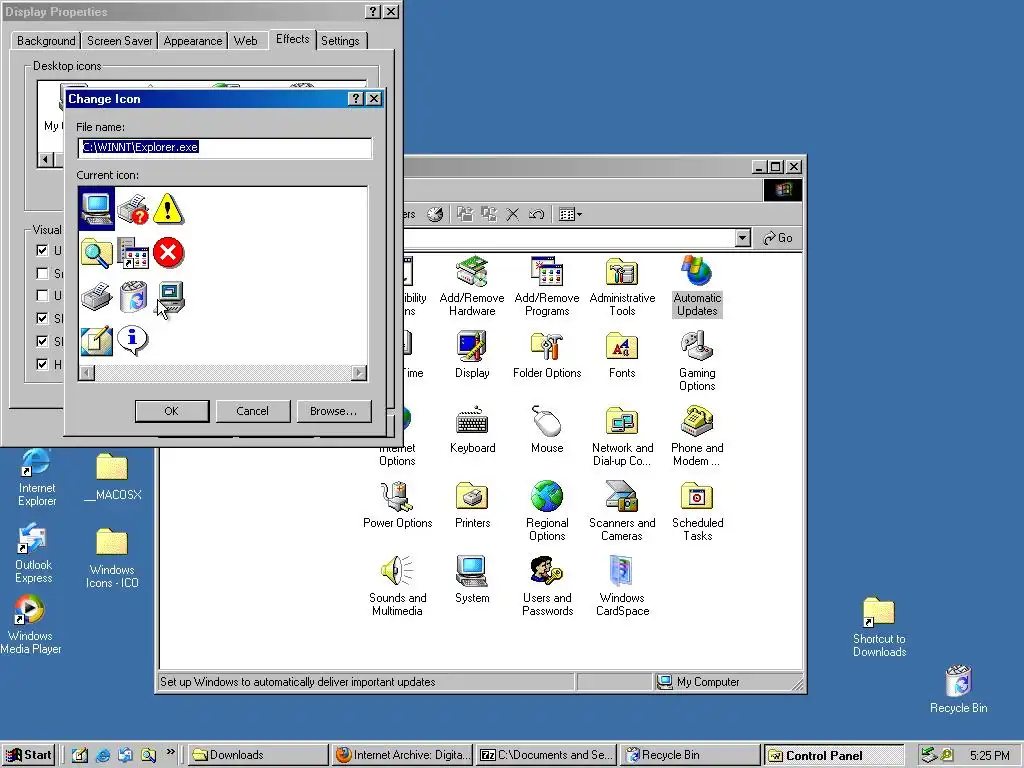1024x768 pixels.
Task: Expand the taskbar quick launch chevron
Action: click(x=170, y=752)
